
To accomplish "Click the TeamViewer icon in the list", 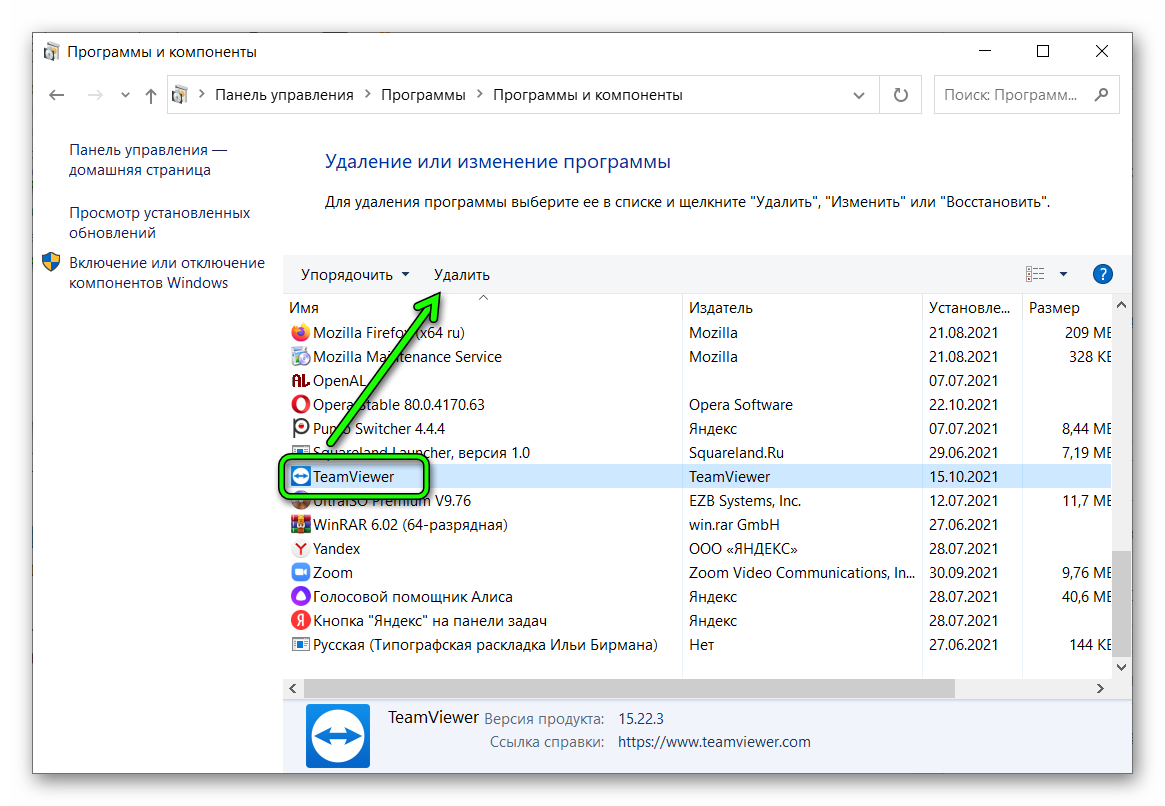I will click(300, 476).
